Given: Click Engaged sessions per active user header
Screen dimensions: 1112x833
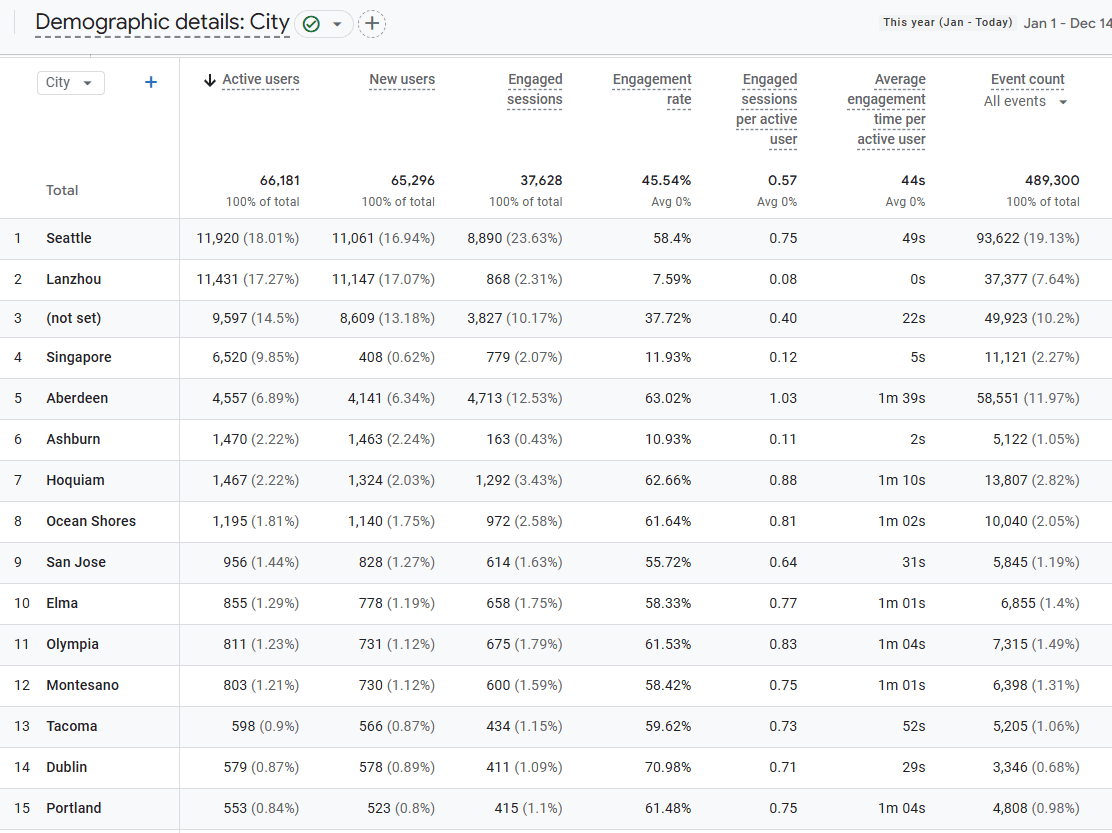Looking at the screenshot, I should pyautogui.click(x=768, y=109).
